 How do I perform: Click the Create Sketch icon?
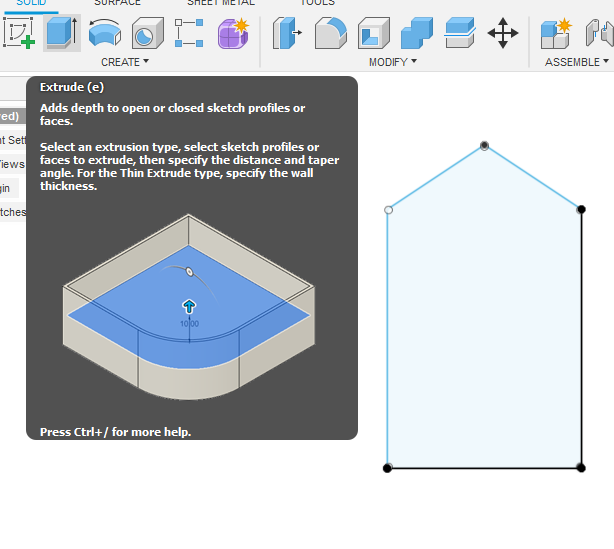coord(19,33)
